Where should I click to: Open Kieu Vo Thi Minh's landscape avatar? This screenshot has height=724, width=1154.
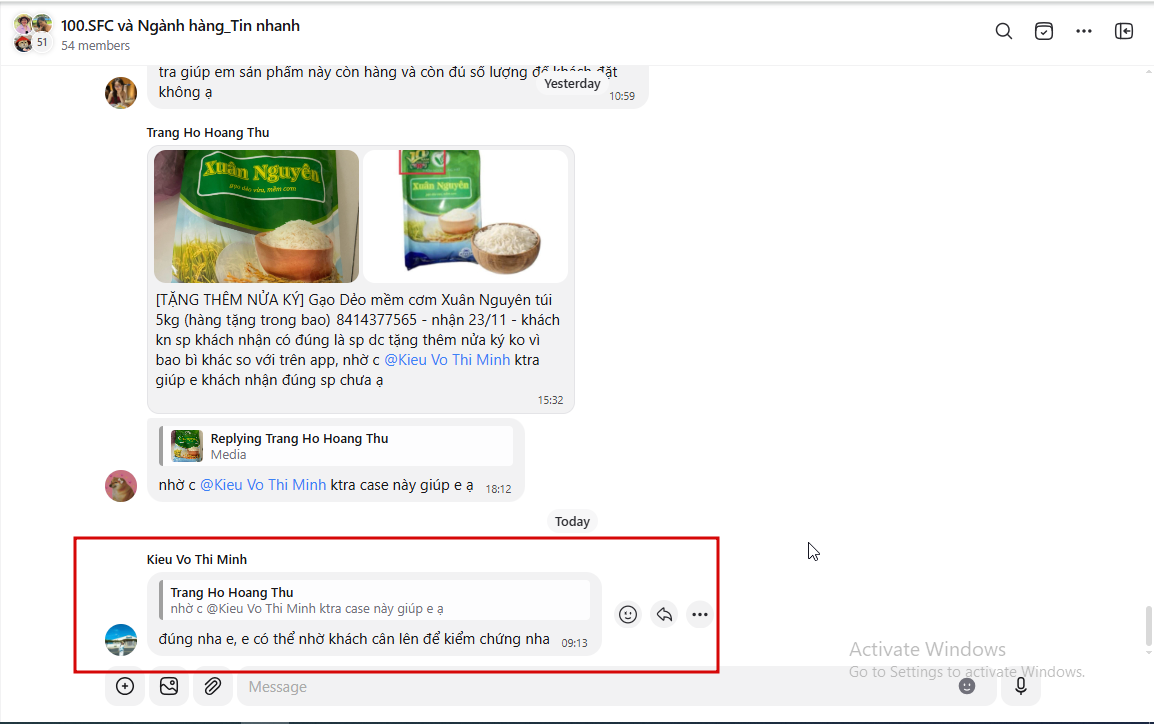click(121, 639)
